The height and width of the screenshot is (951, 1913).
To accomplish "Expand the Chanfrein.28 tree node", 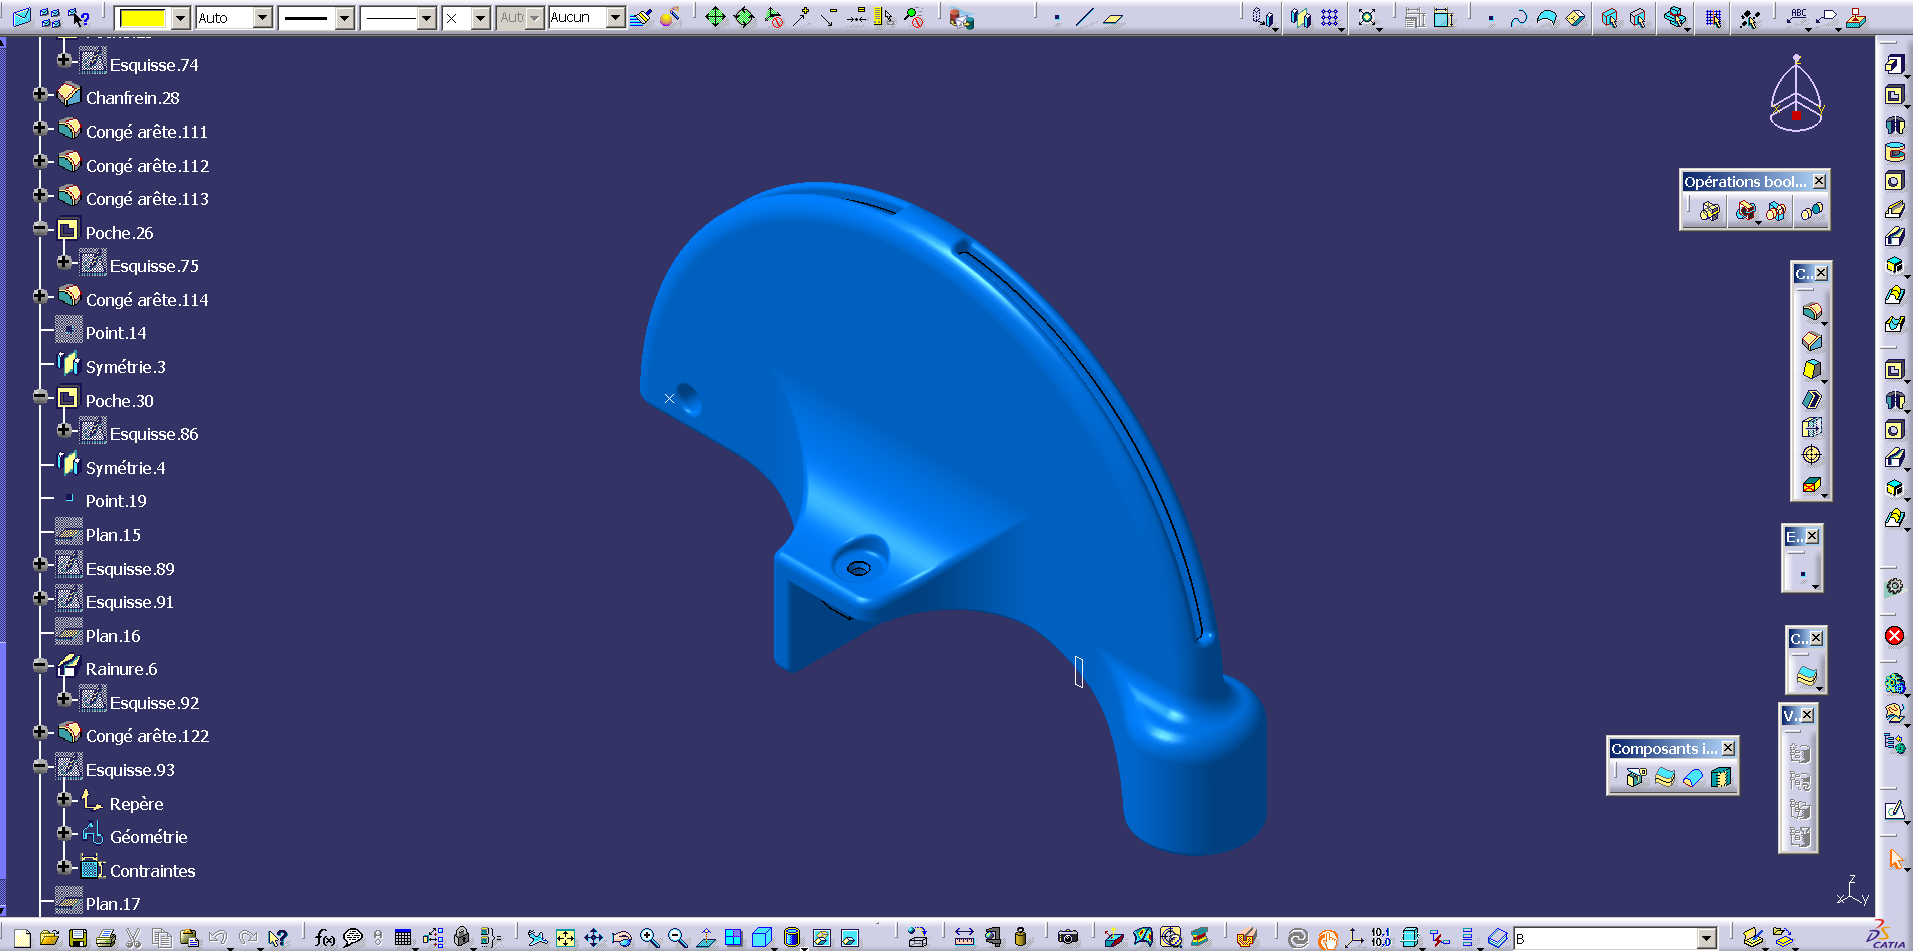I will coord(40,94).
